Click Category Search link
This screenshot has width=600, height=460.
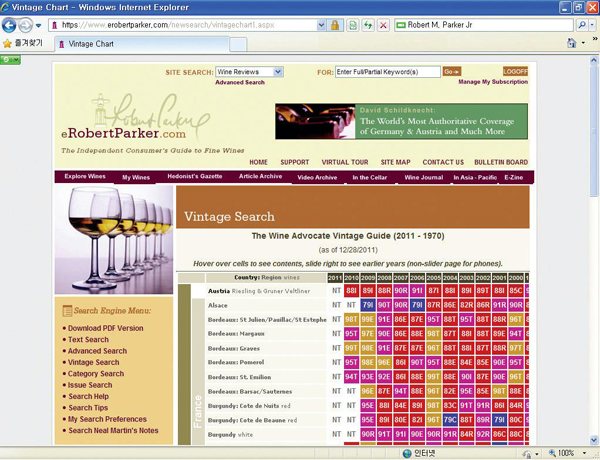(96, 374)
